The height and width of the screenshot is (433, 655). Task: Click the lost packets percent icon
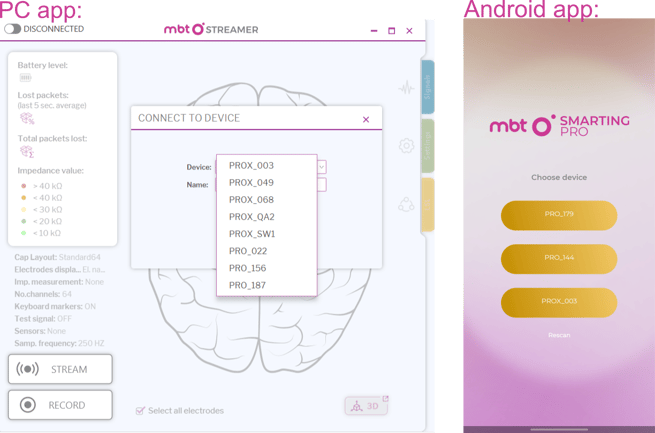tap(27, 119)
